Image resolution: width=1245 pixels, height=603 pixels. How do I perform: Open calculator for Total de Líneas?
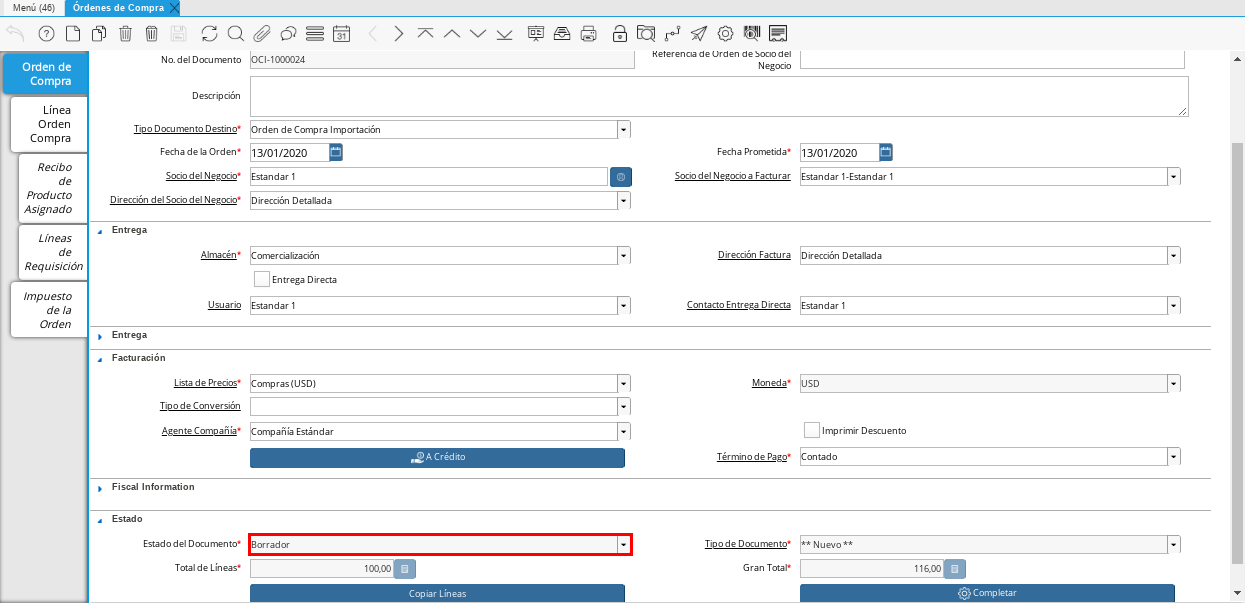404,569
